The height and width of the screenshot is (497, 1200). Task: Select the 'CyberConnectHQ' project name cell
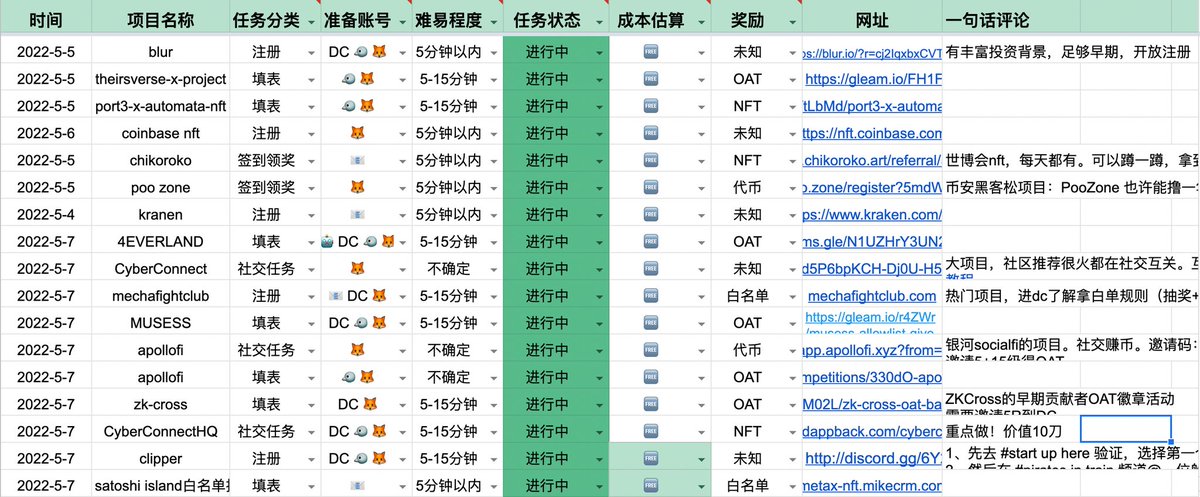tap(161, 431)
